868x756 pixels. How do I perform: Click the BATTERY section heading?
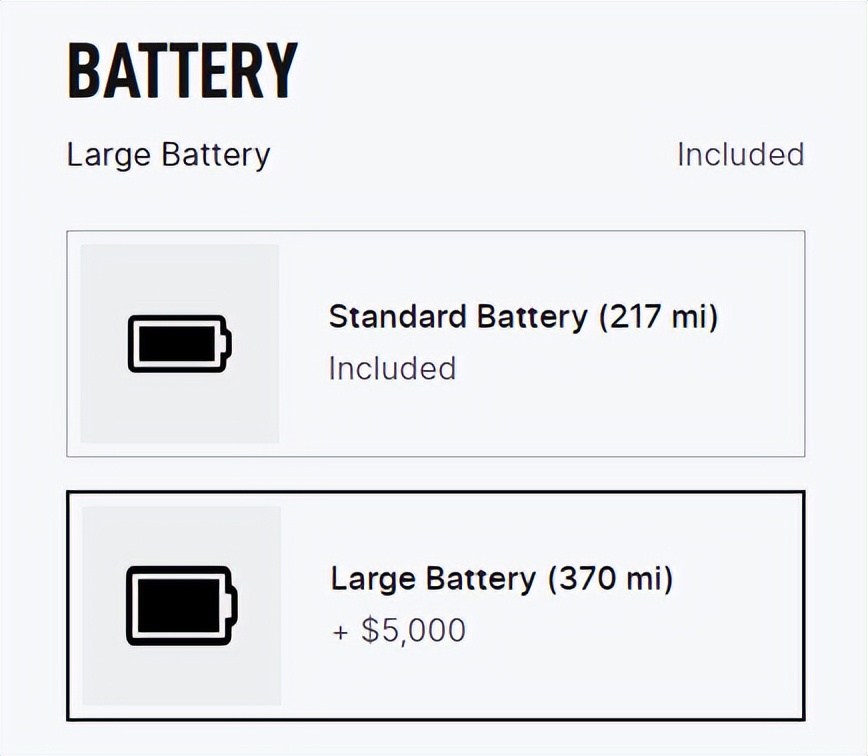click(x=182, y=71)
